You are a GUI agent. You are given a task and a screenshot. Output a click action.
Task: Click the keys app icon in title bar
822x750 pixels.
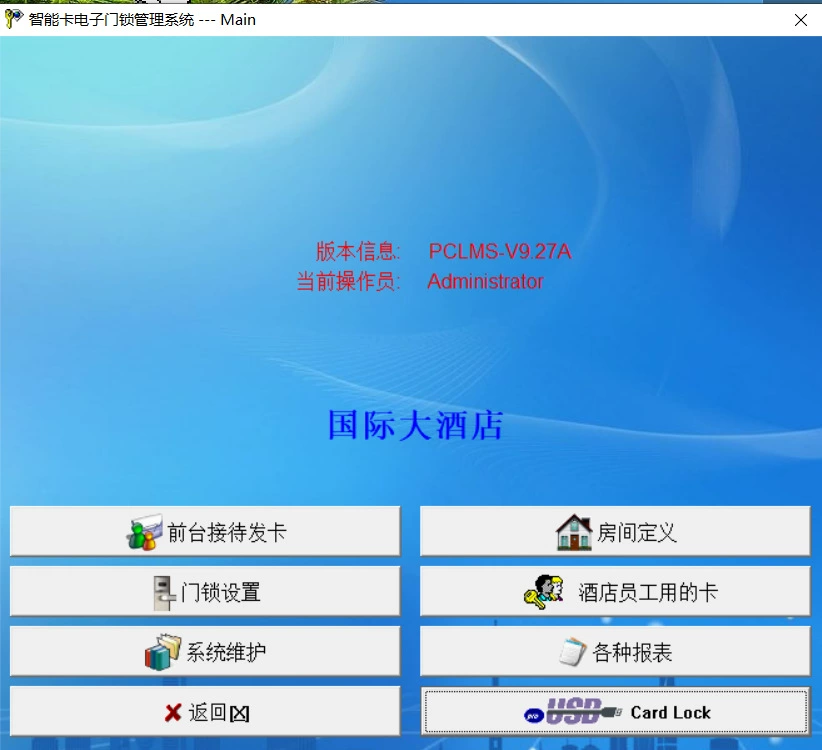[14, 19]
